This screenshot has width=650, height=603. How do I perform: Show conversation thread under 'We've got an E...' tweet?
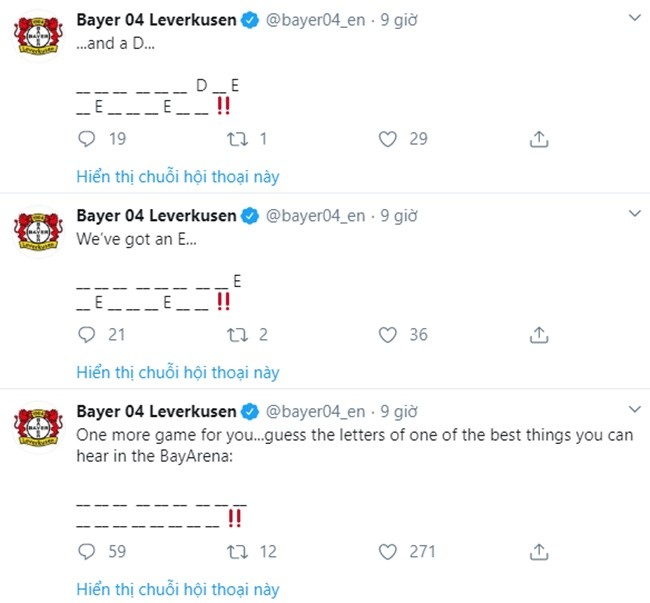178,373
